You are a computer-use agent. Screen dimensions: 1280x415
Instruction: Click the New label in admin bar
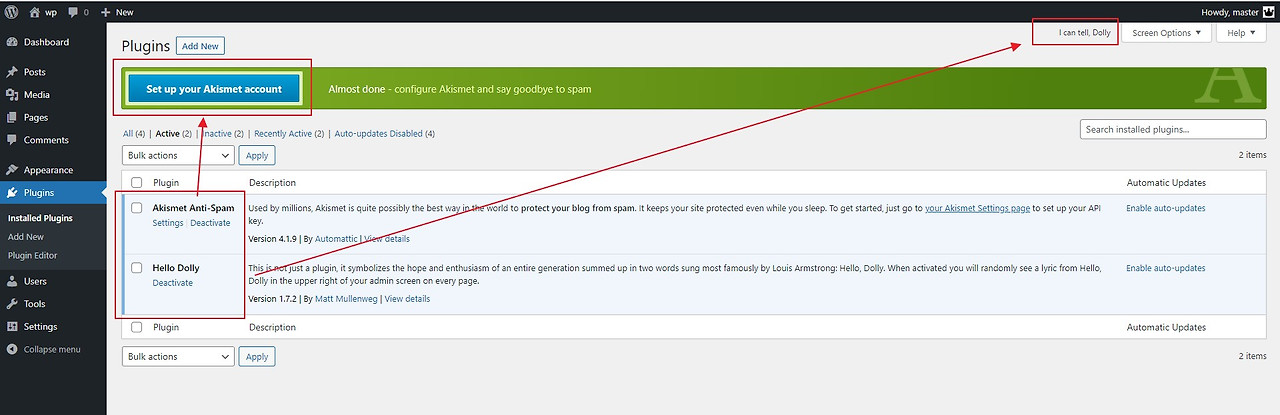125,12
